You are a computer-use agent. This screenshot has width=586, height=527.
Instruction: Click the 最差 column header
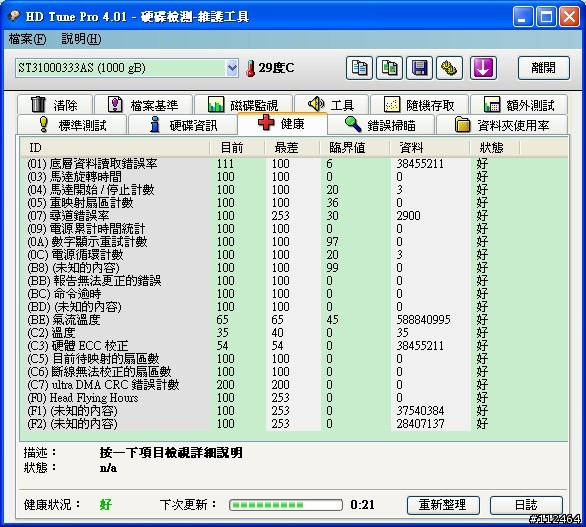292,148
